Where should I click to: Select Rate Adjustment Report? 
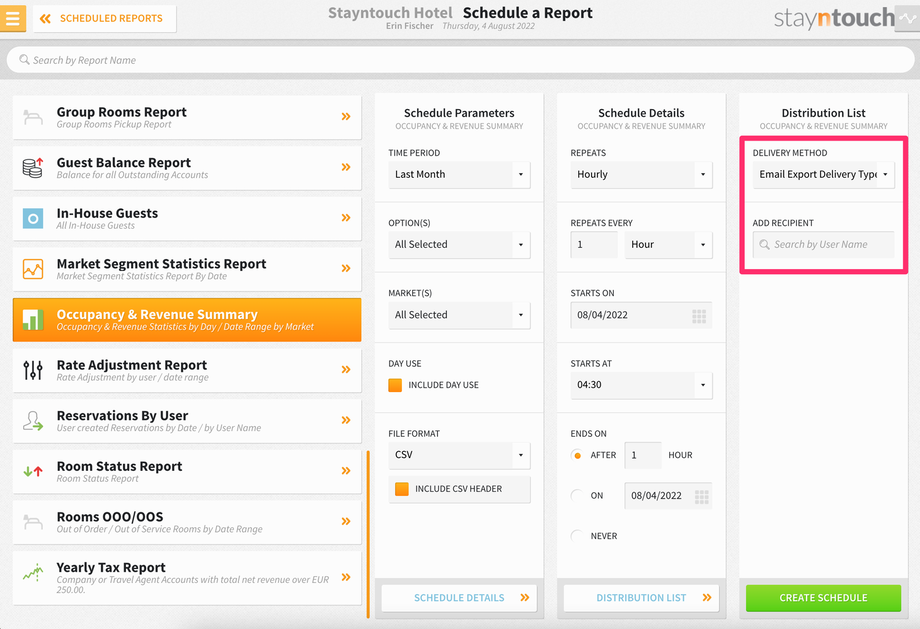tap(187, 370)
